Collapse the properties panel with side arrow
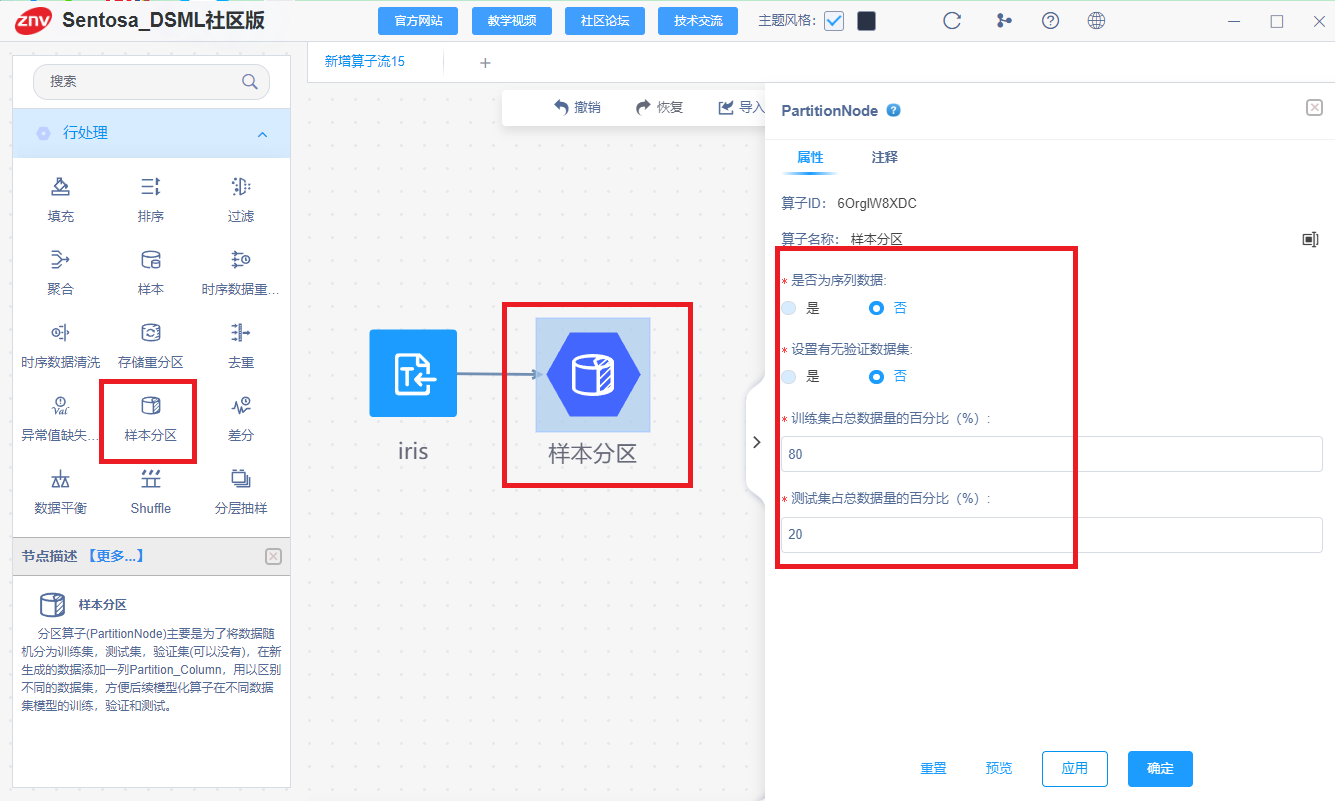This screenshot has width=1335, height=801. tap(756, 442)
